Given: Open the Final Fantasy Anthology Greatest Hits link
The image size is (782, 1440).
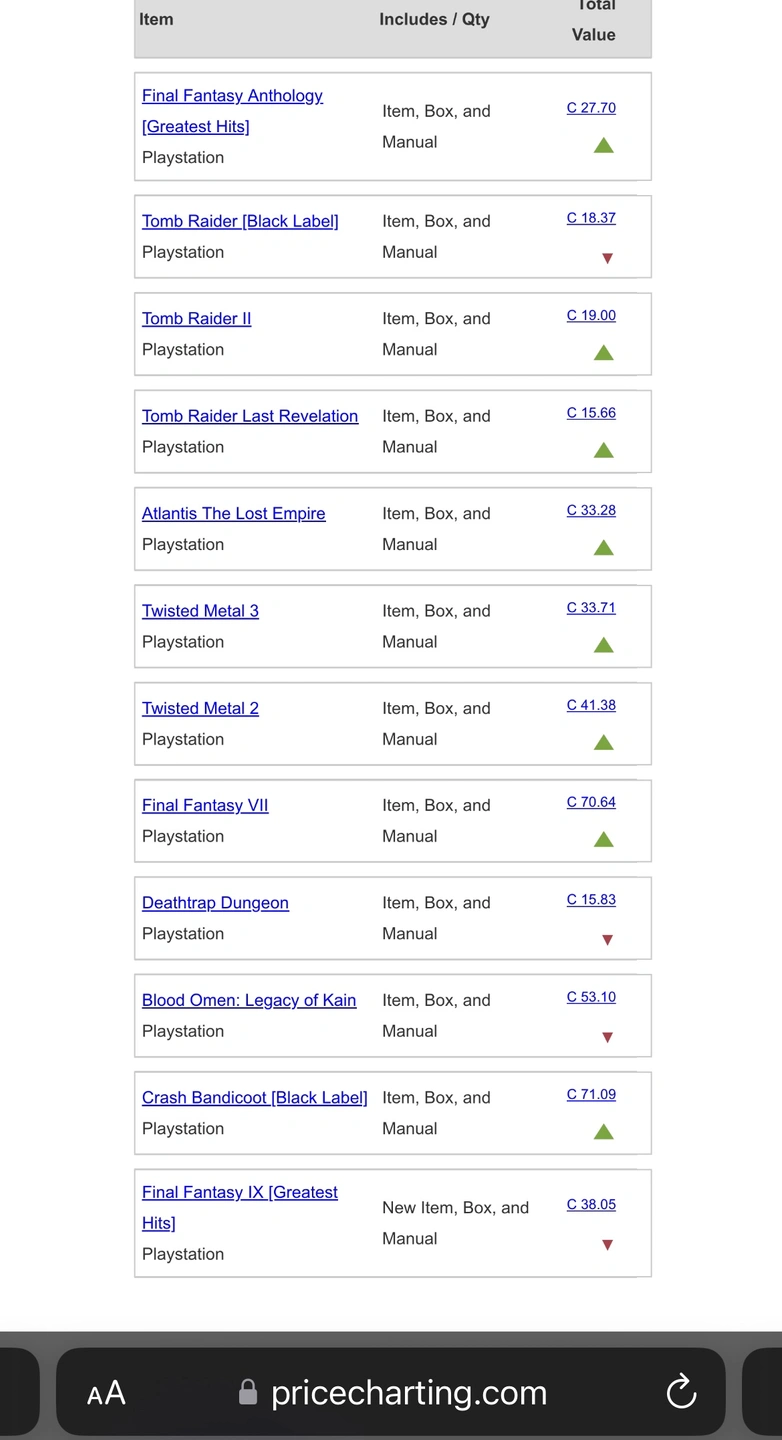Looking at the screenshot, I should [232, 96].
